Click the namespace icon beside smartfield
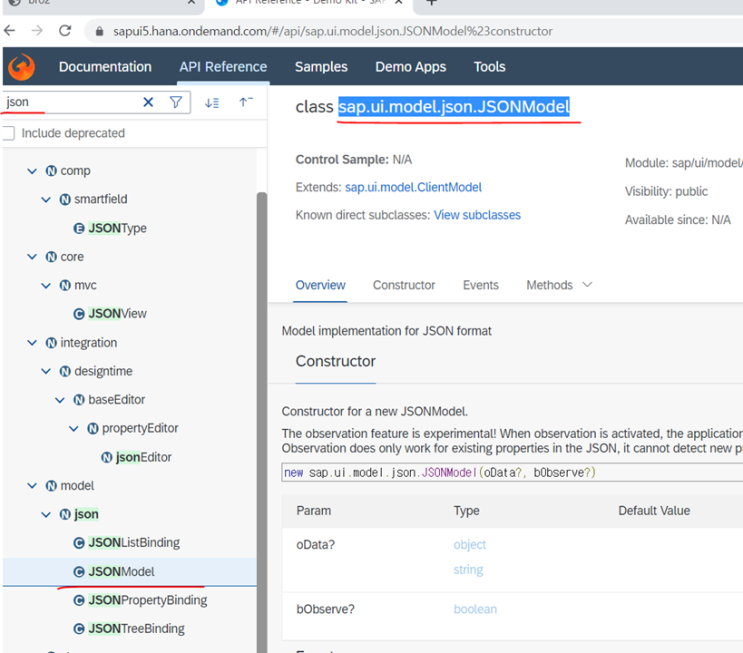 tap(65, 200)
